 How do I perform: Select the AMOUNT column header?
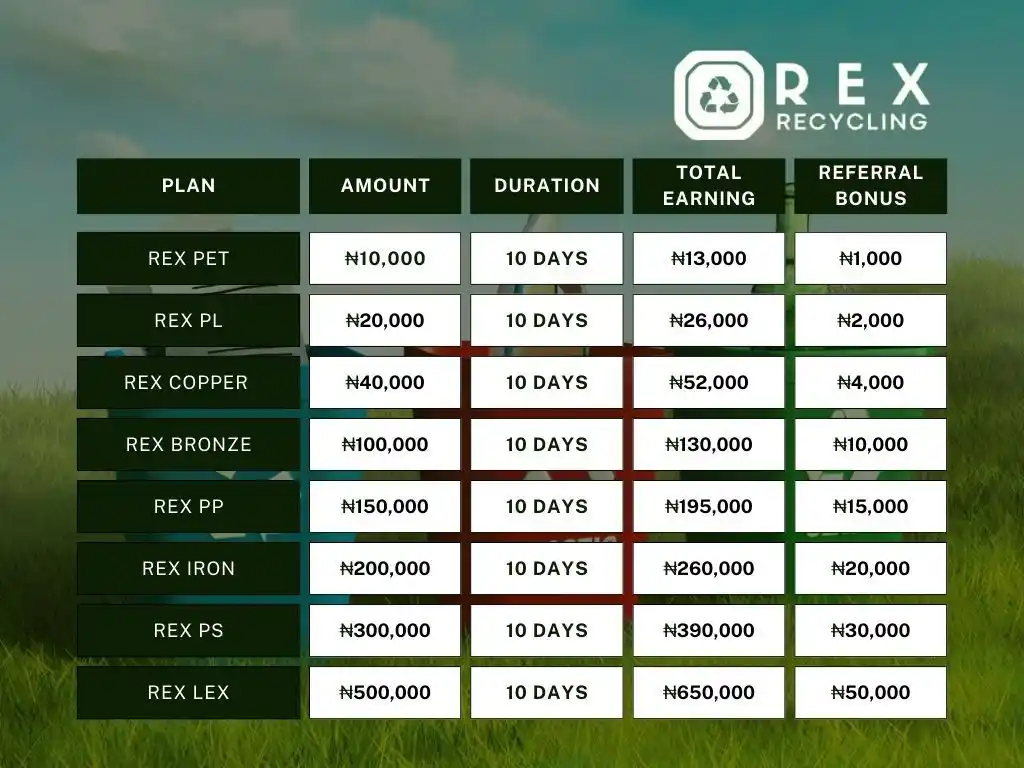tap(385, 185)
